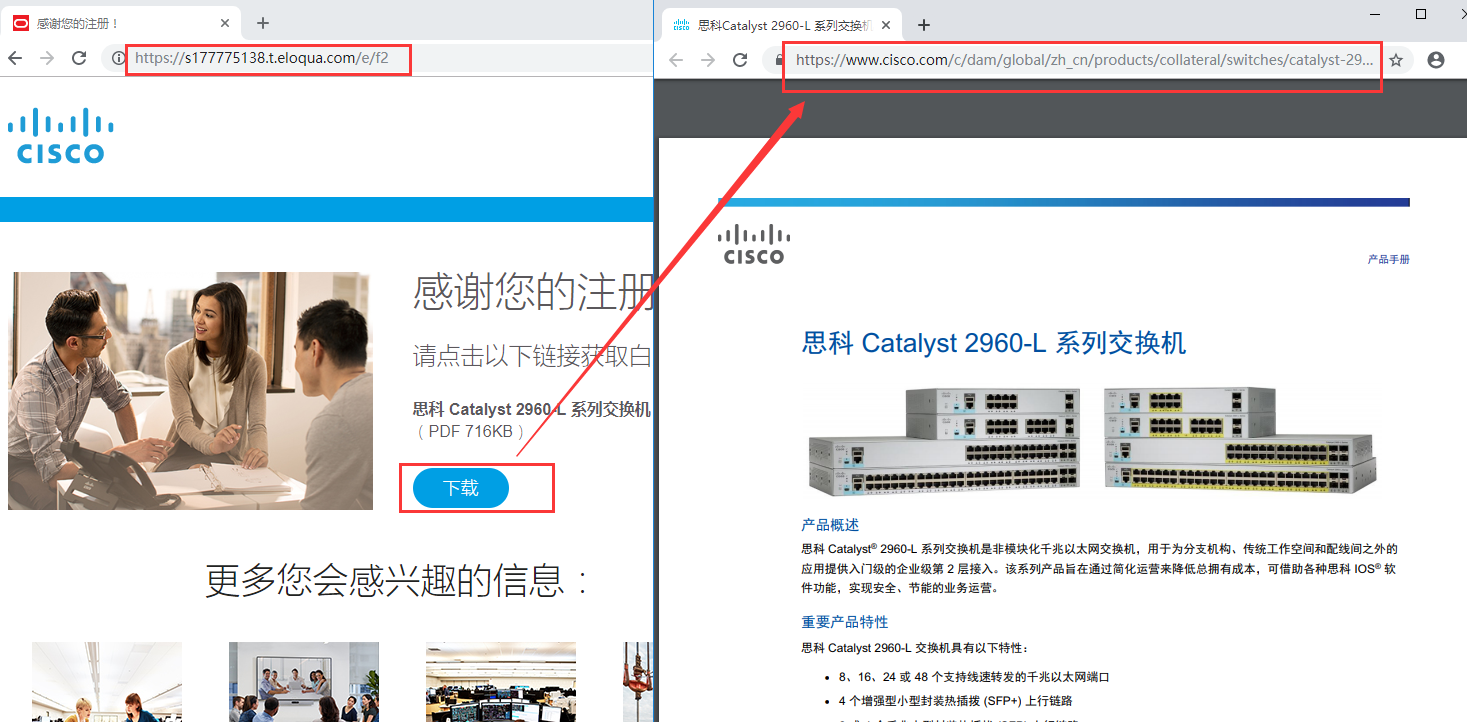
Task: Maximize the right browser window
Action: click(x=1421, y=14)
